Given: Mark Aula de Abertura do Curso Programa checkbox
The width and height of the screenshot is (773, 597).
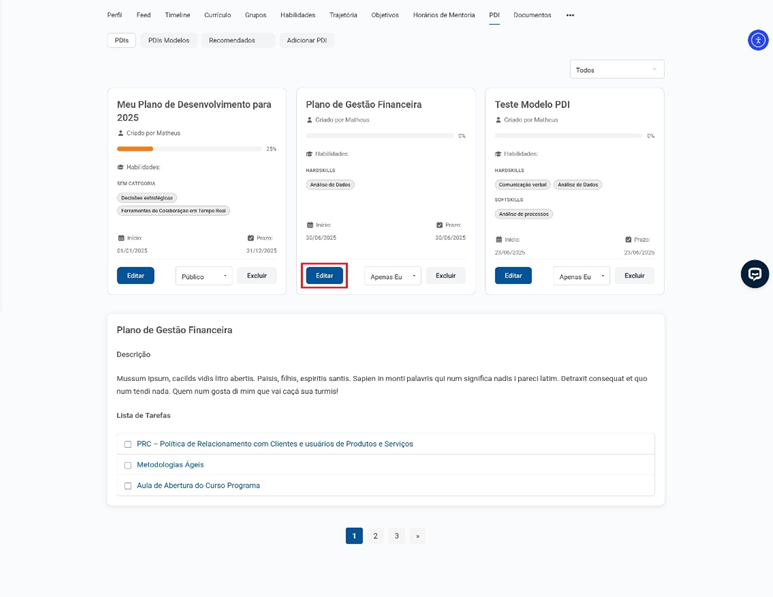Looking at the screenshot, I should 128,486.
